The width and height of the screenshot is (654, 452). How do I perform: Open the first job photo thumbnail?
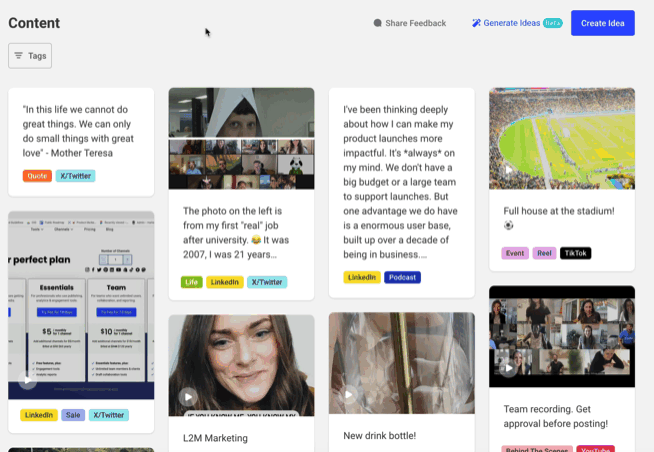click(x=241, y=138)
